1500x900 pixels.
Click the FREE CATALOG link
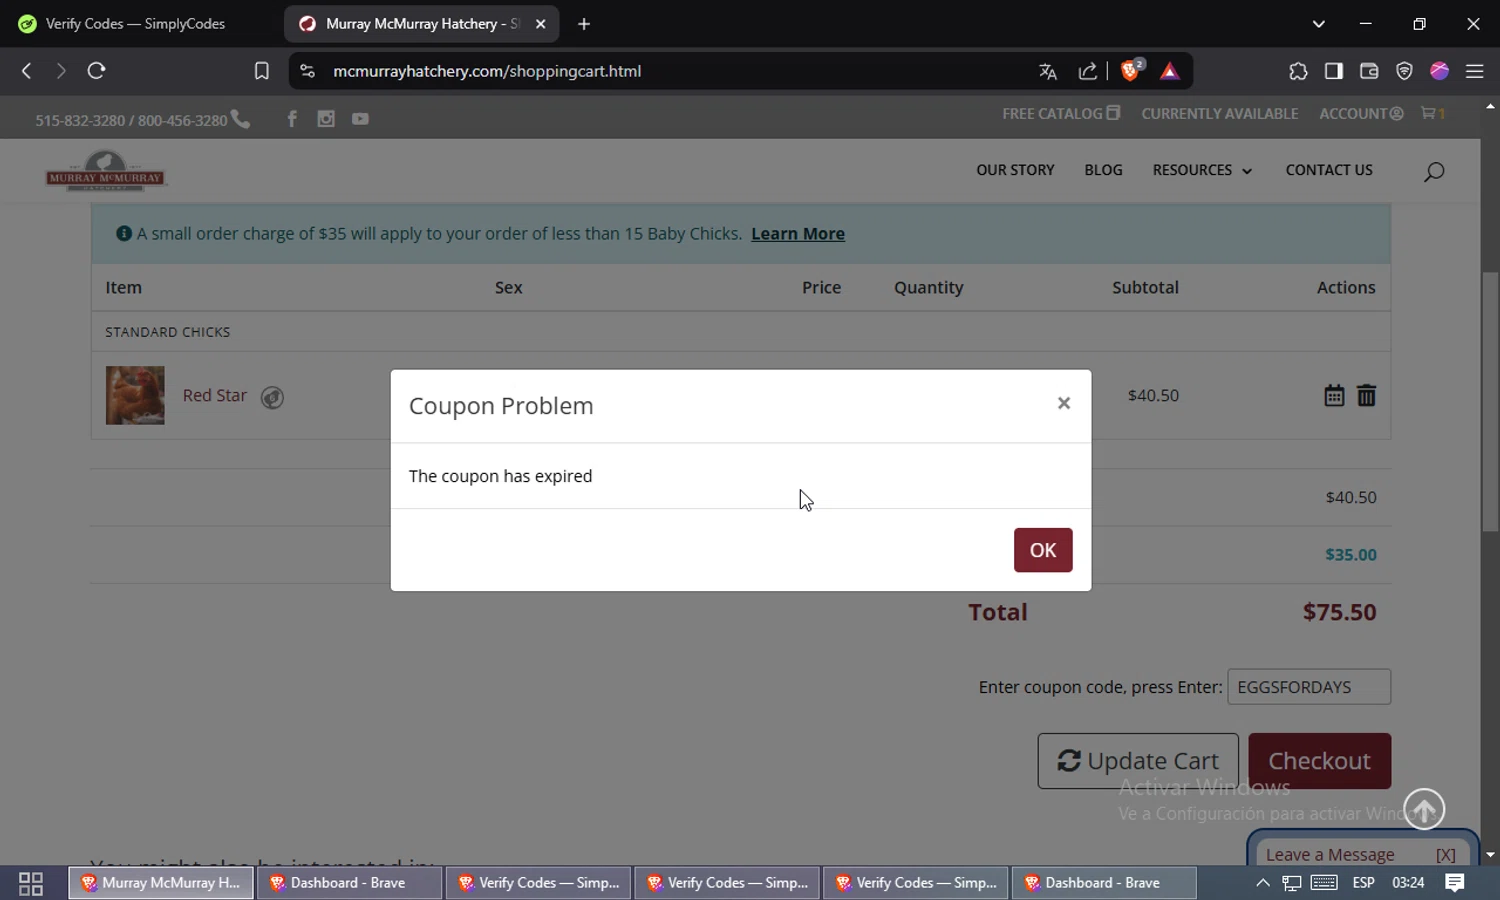[1061, 114]
